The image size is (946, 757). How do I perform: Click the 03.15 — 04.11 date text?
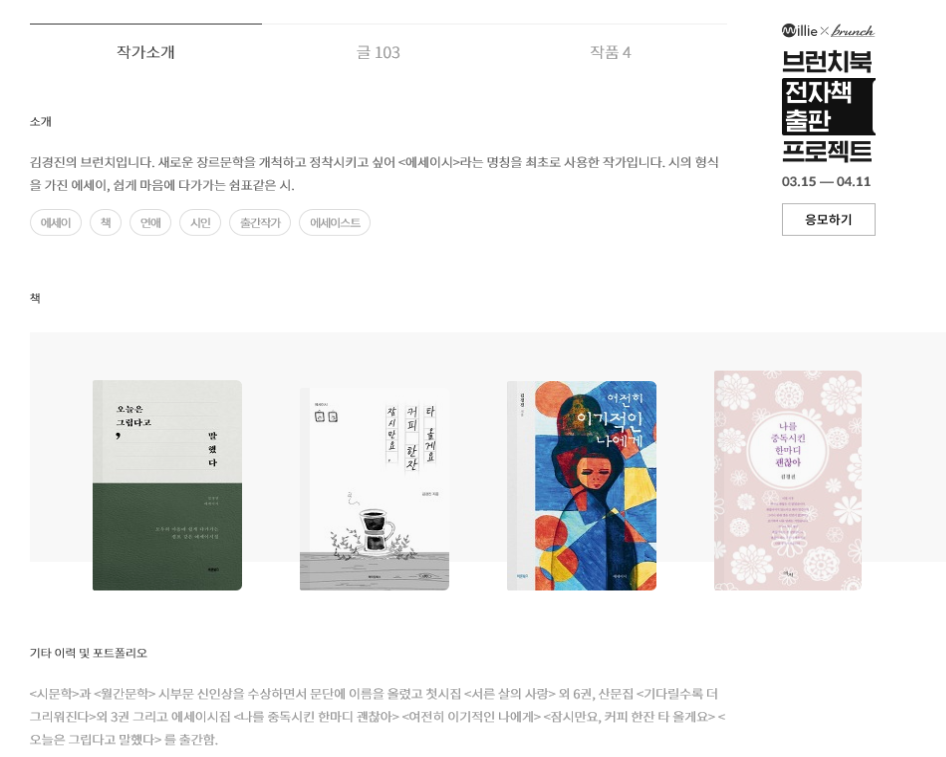click(826, 182)
